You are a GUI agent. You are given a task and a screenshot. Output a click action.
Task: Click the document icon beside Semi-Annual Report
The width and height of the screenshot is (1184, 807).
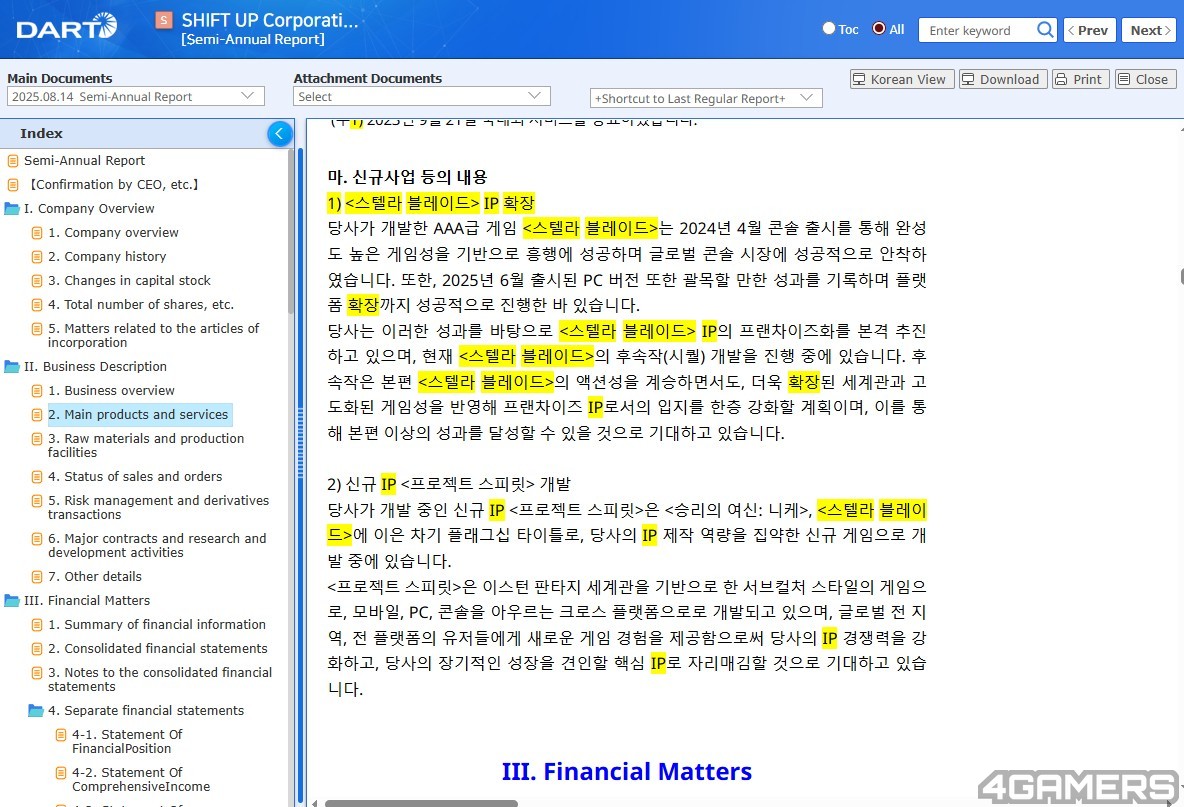13,161
